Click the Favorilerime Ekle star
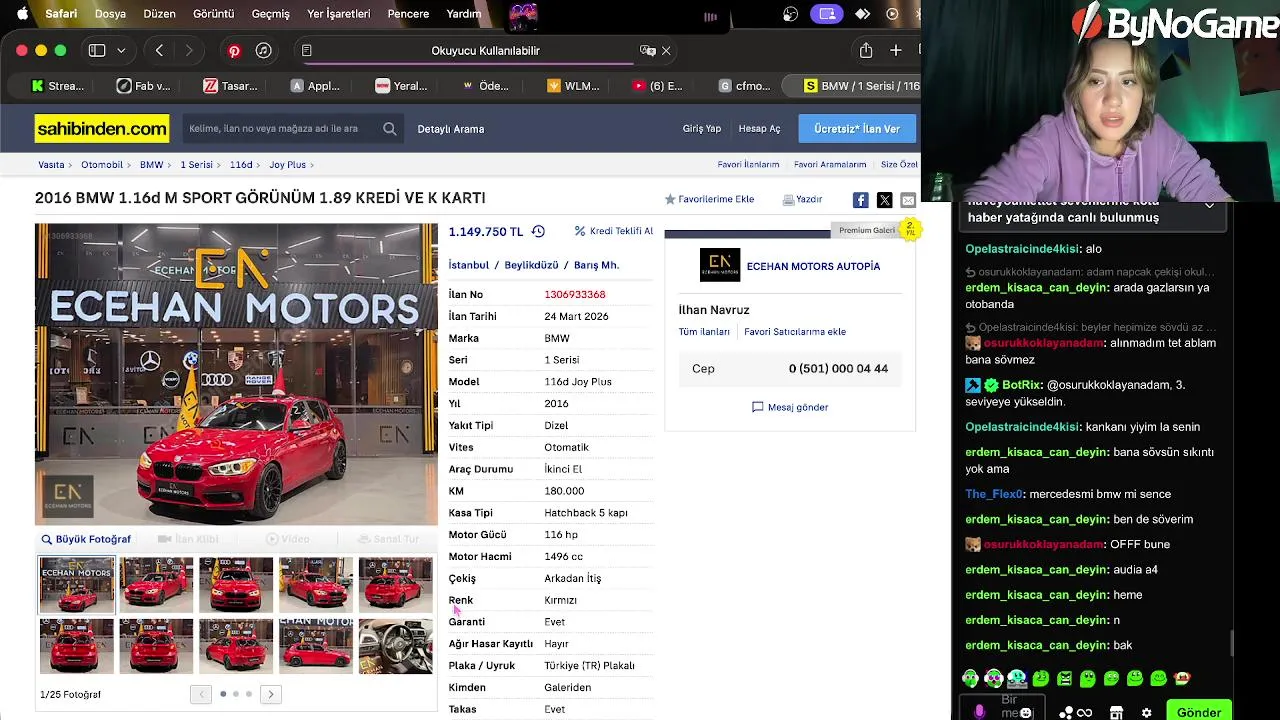Screen dimensions: 1280x720 pos(670,199)
